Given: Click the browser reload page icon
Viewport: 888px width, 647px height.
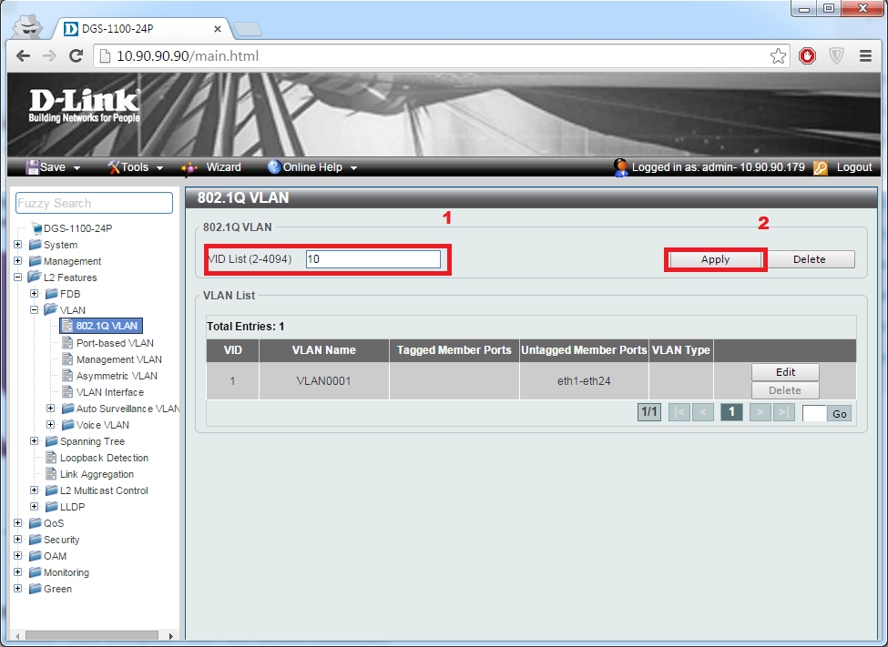Looking at the screenshot, I should coord(75,56).
